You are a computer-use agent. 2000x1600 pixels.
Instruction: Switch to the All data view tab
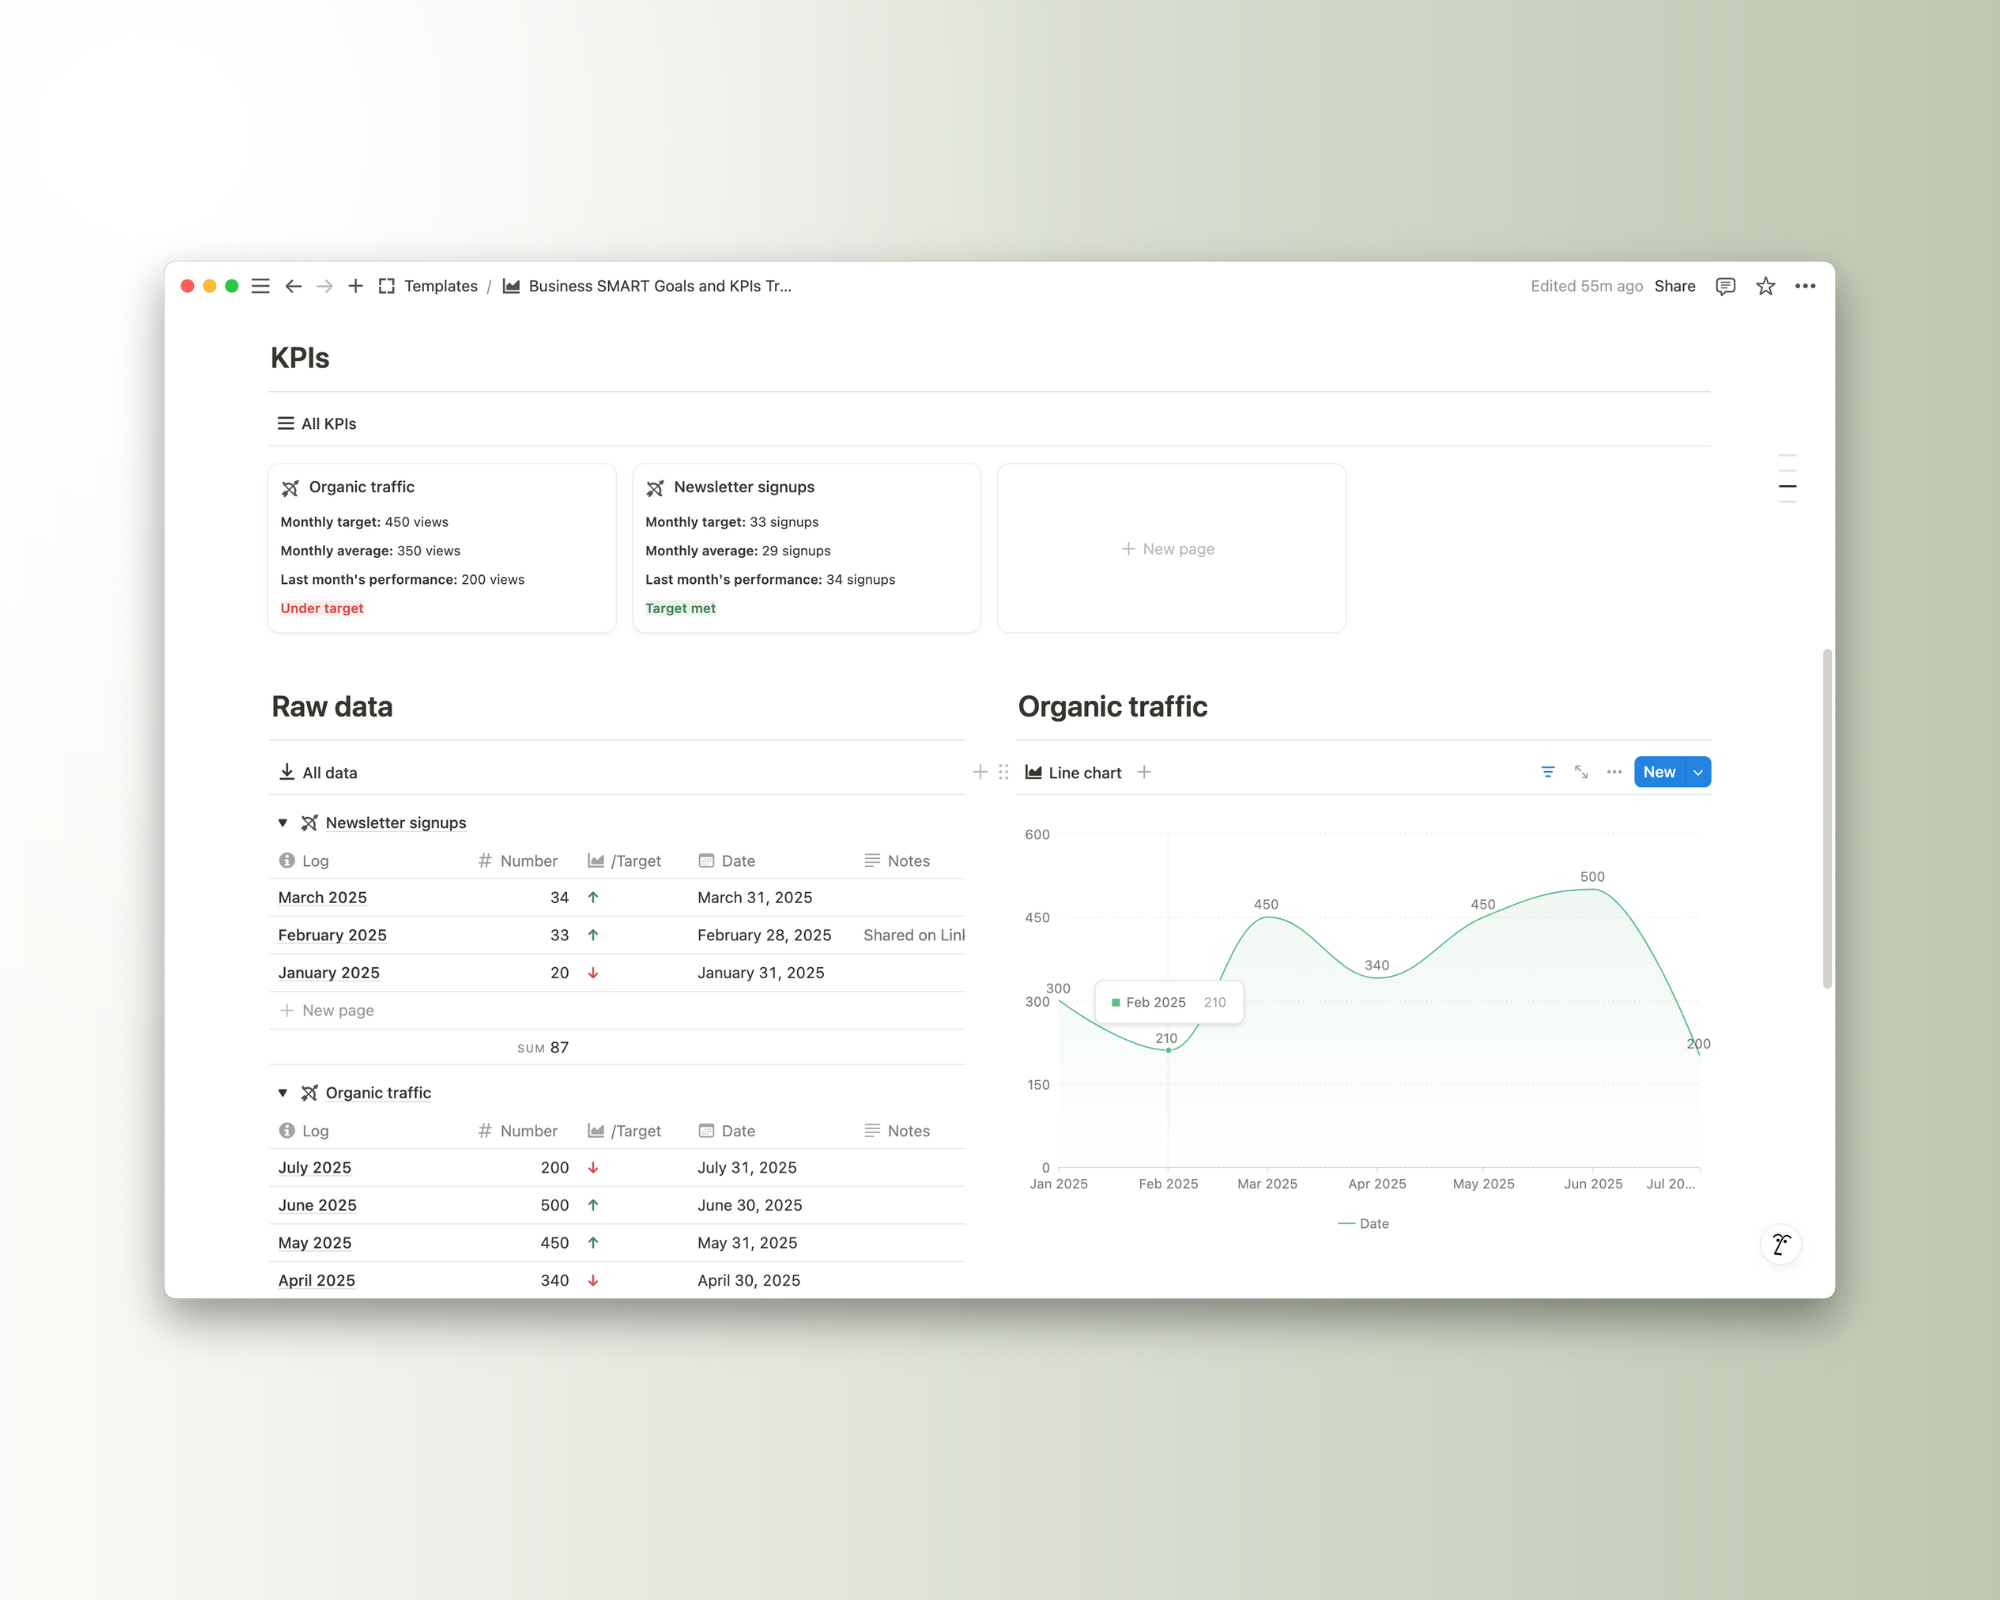click(x=328, y=772)
